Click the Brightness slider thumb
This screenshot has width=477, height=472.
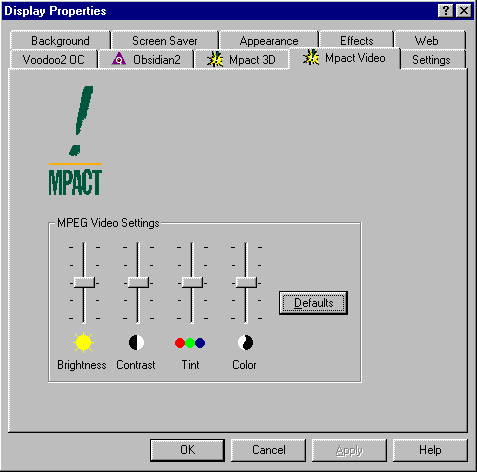[x=84, y=282]
